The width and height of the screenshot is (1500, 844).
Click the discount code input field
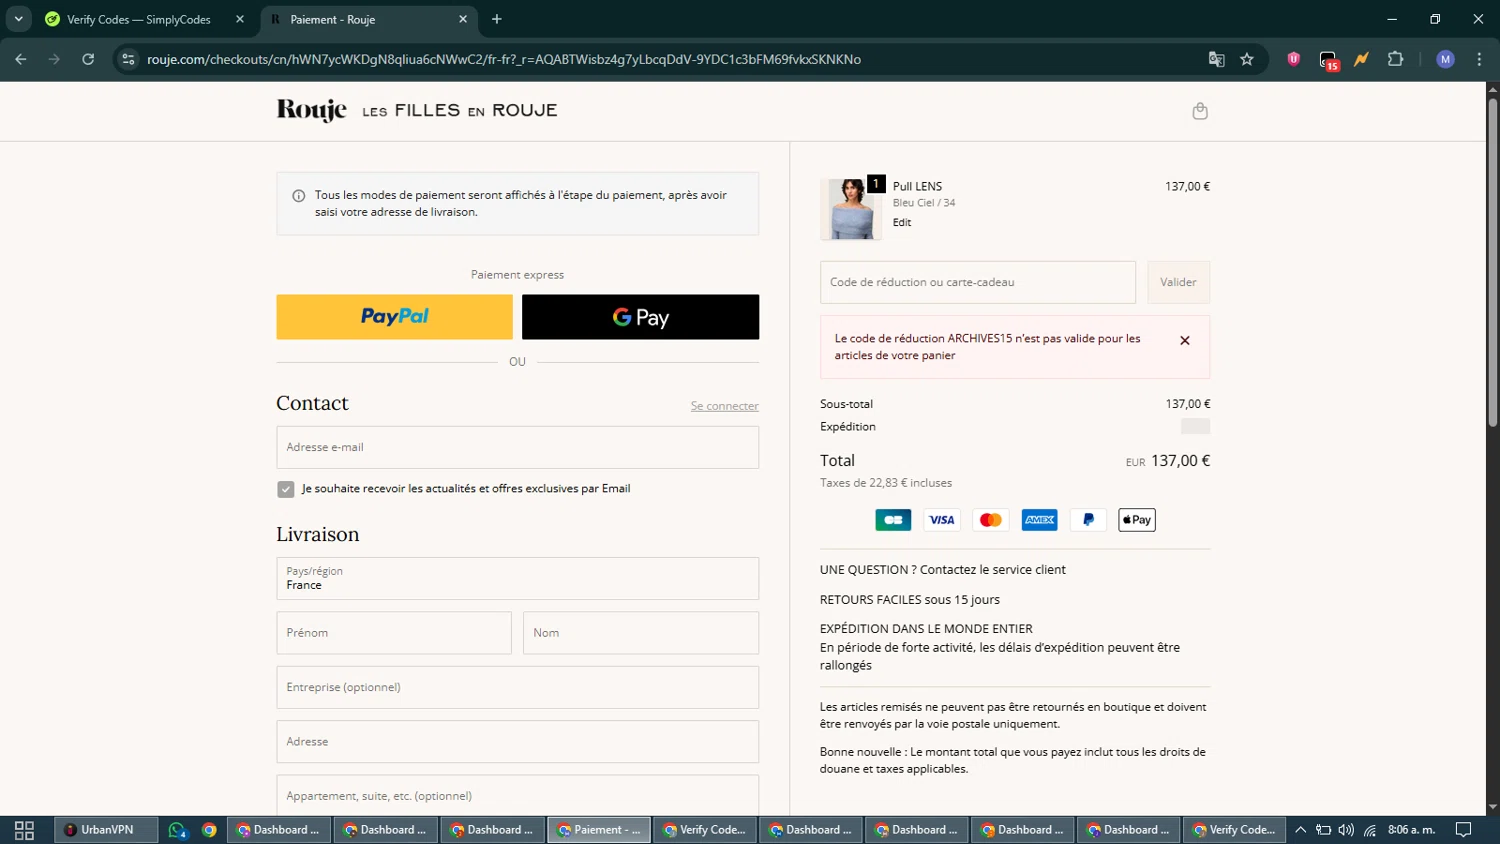click(978, 282)
